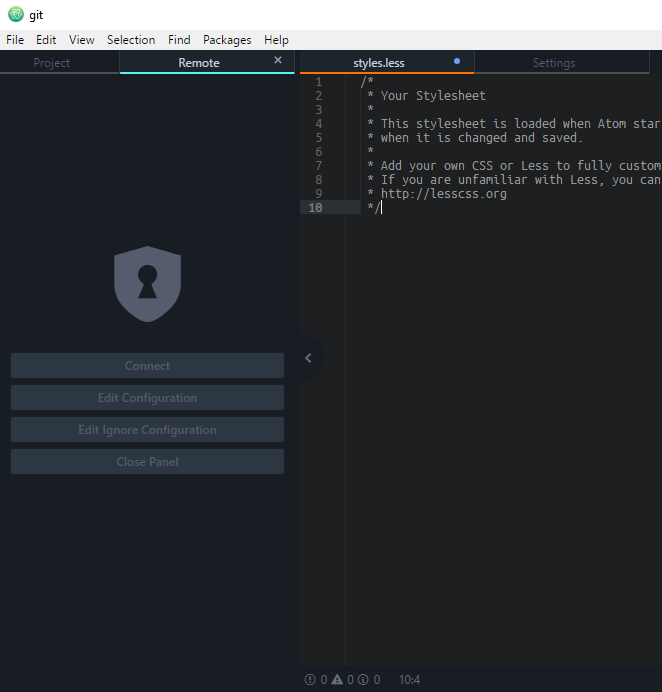Click line number 1 in the gutter
This screenshot has width=662, height=692.
319,82
